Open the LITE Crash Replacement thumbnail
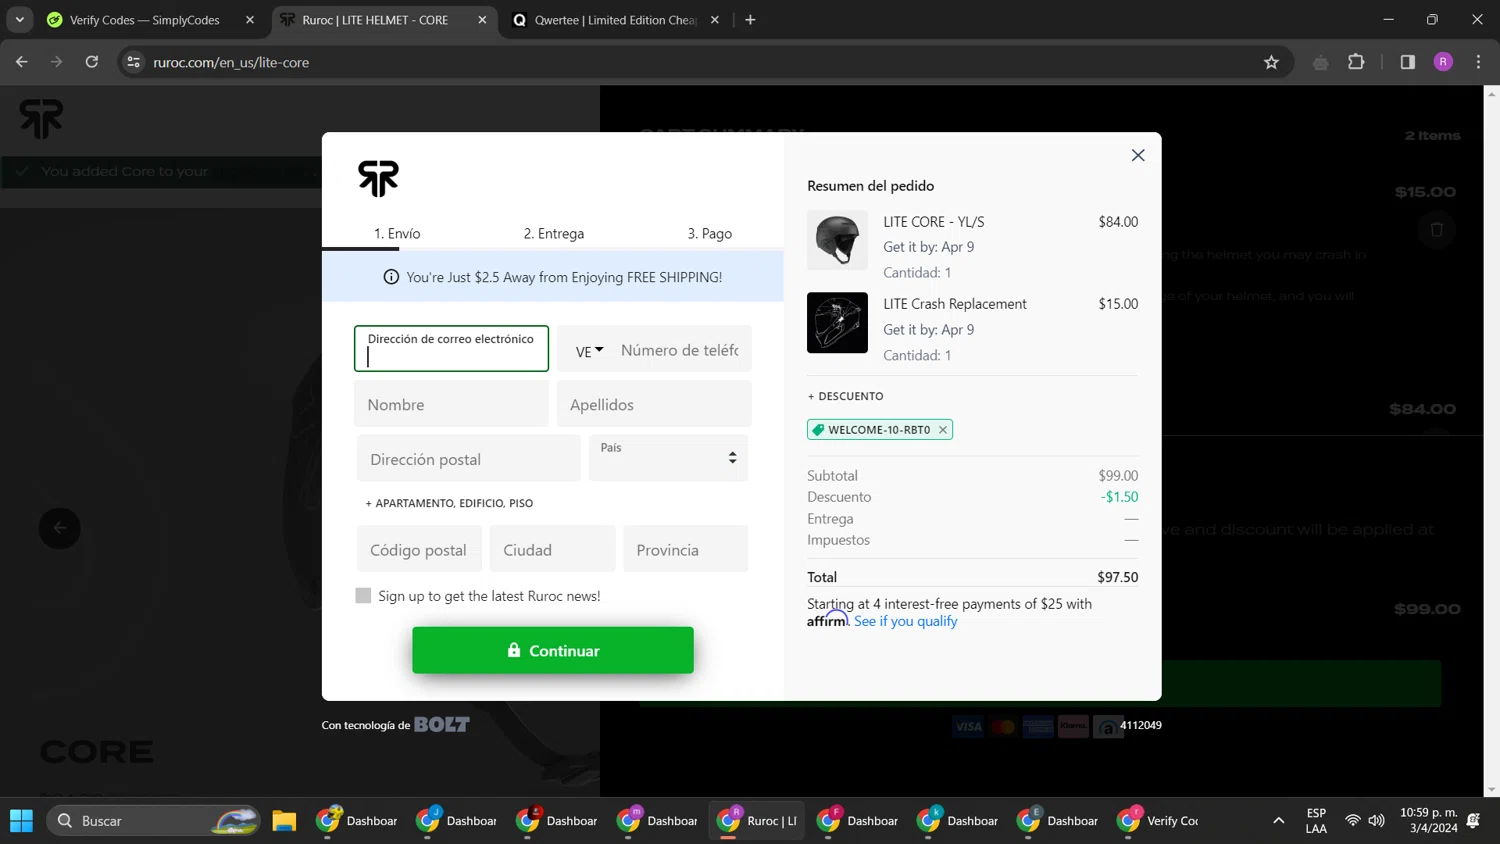 837,322
